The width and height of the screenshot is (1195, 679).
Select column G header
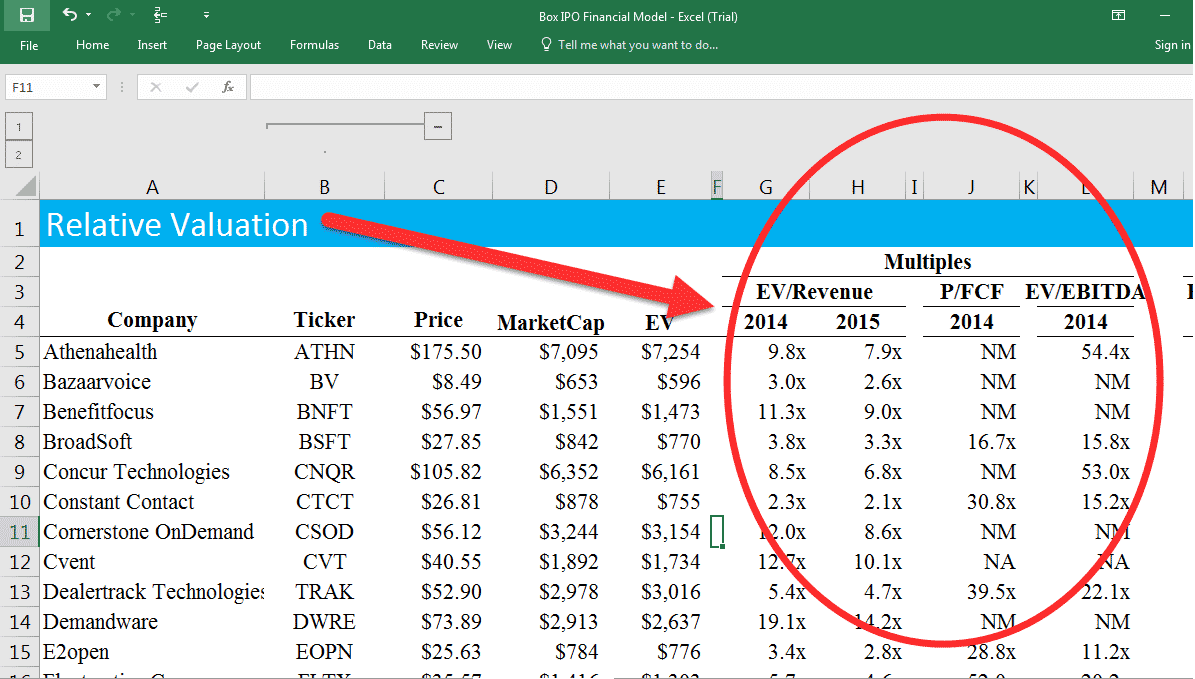pyautogui.click(x=766, y=187)
